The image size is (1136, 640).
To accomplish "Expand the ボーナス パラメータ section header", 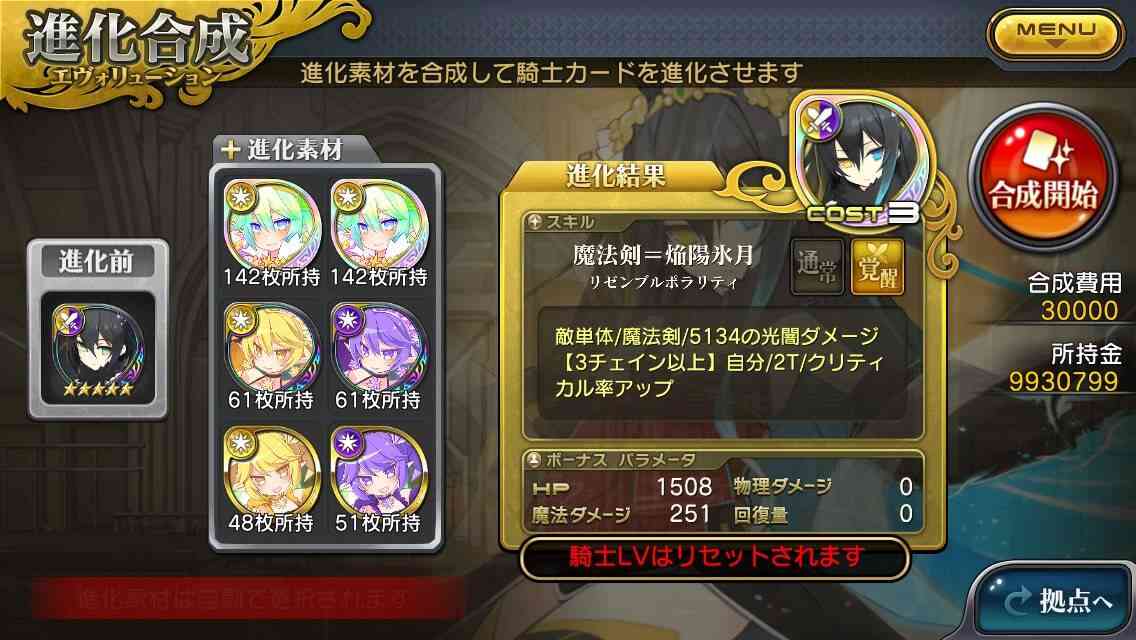I will [611, 460].
